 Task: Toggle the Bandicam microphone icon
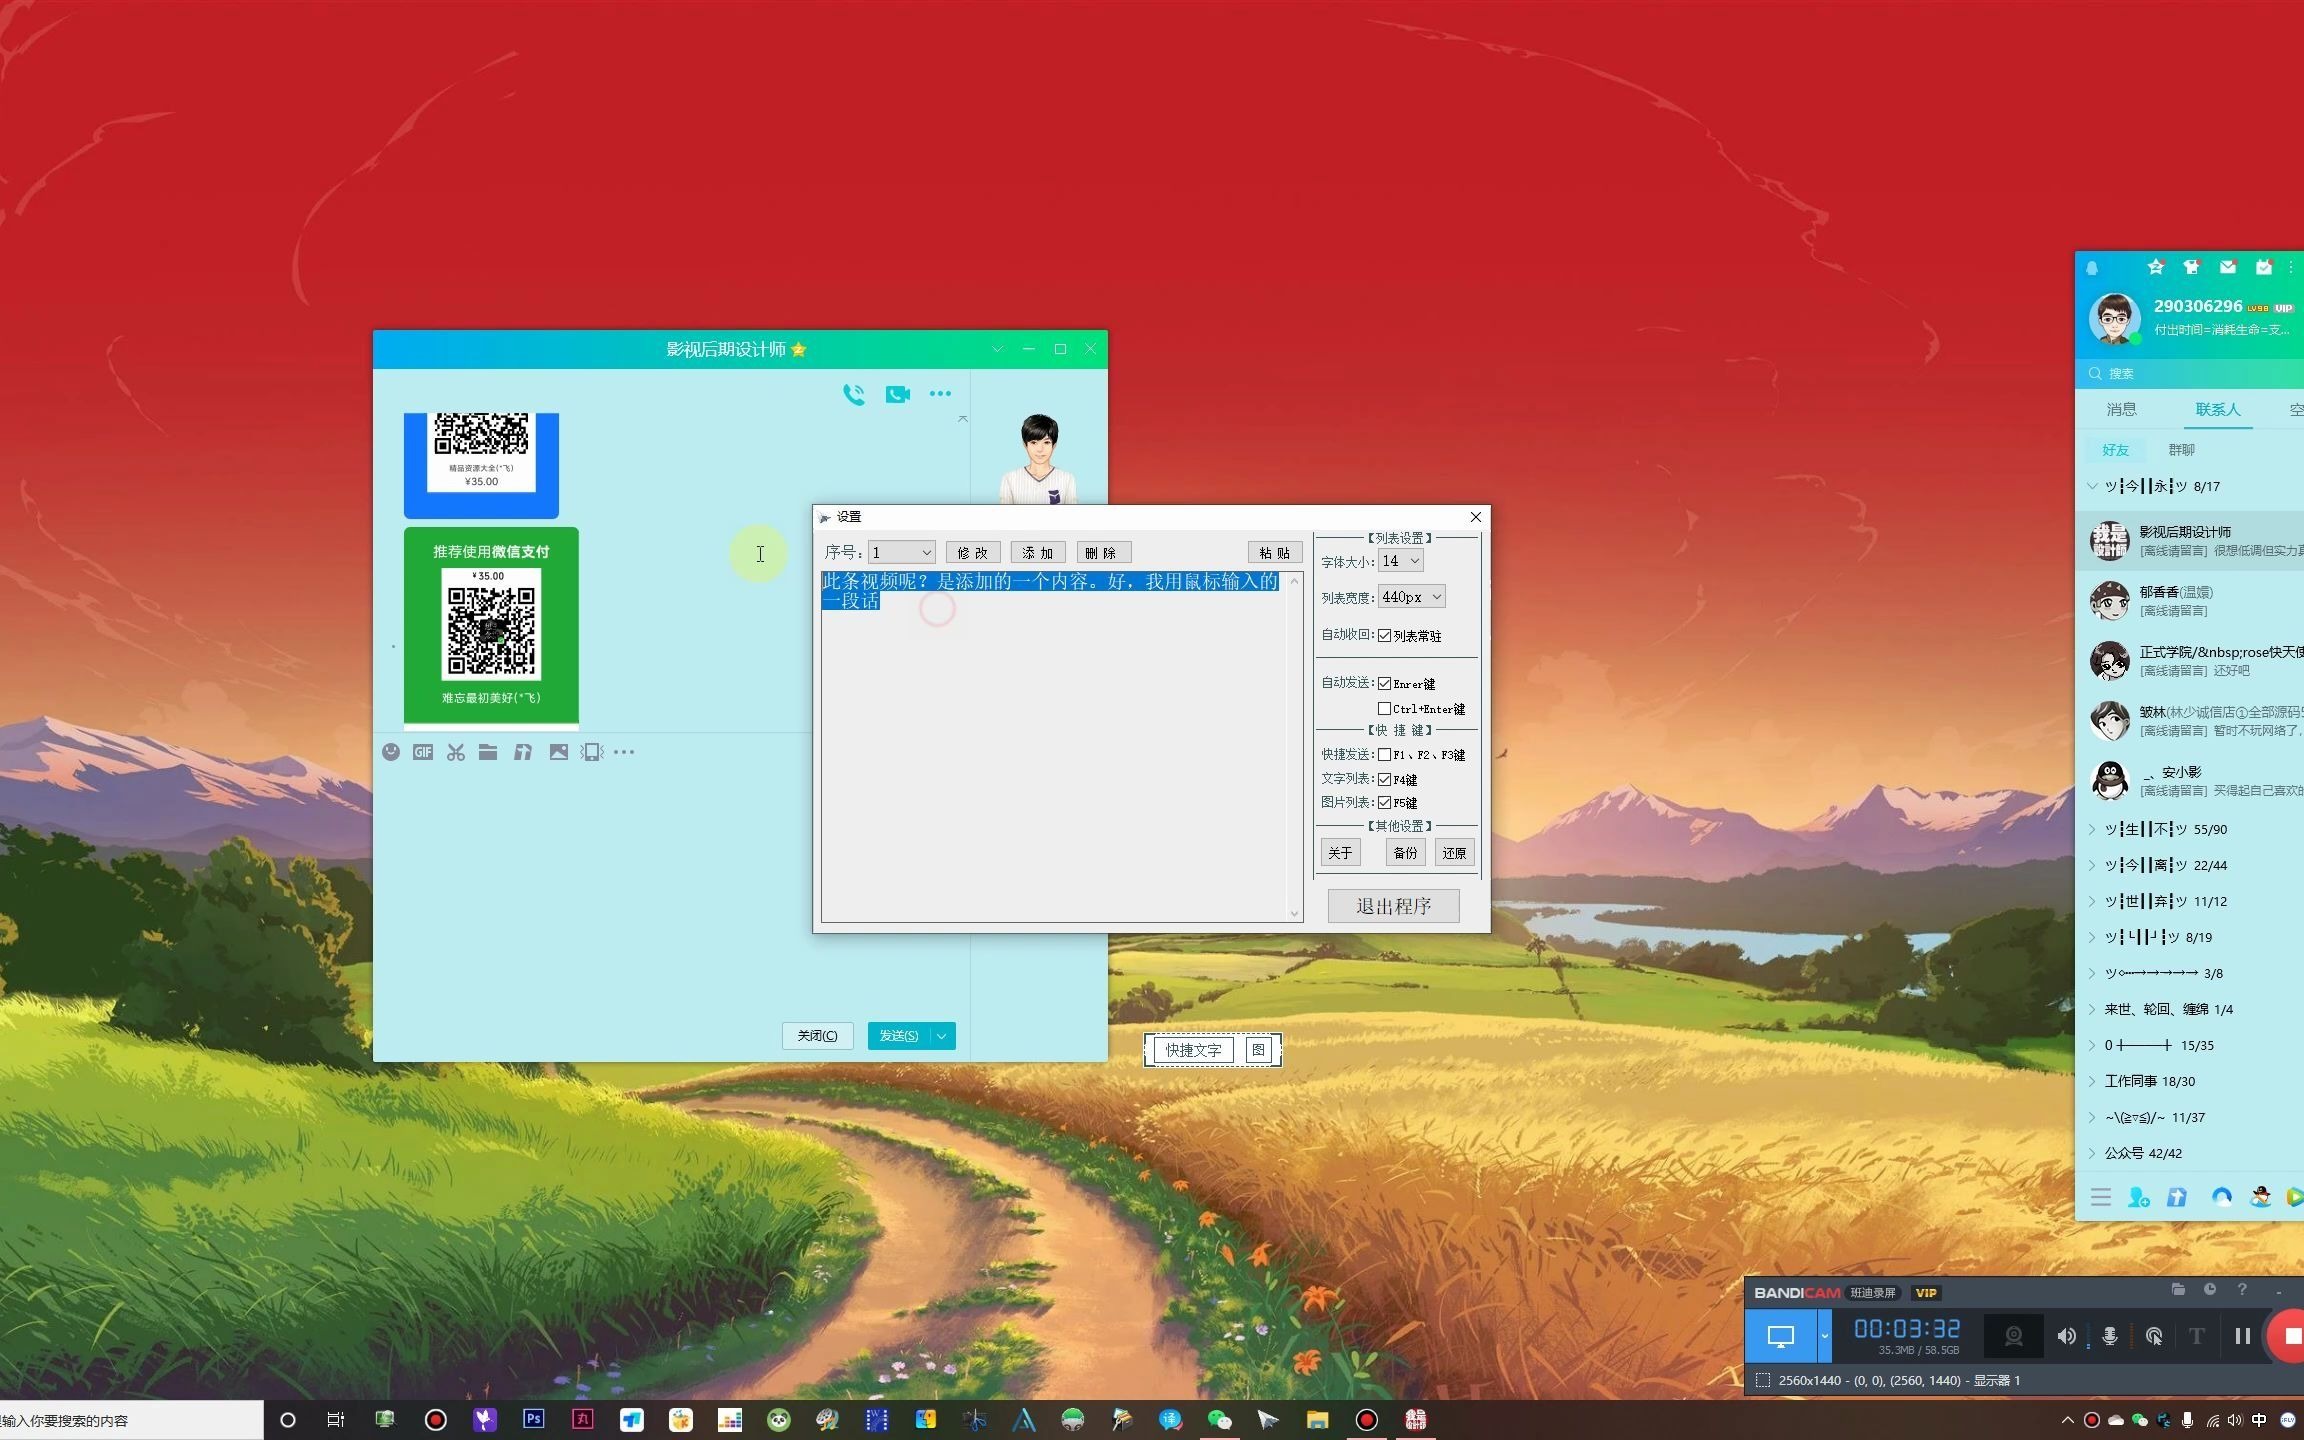click(x=2110, y=1336)
